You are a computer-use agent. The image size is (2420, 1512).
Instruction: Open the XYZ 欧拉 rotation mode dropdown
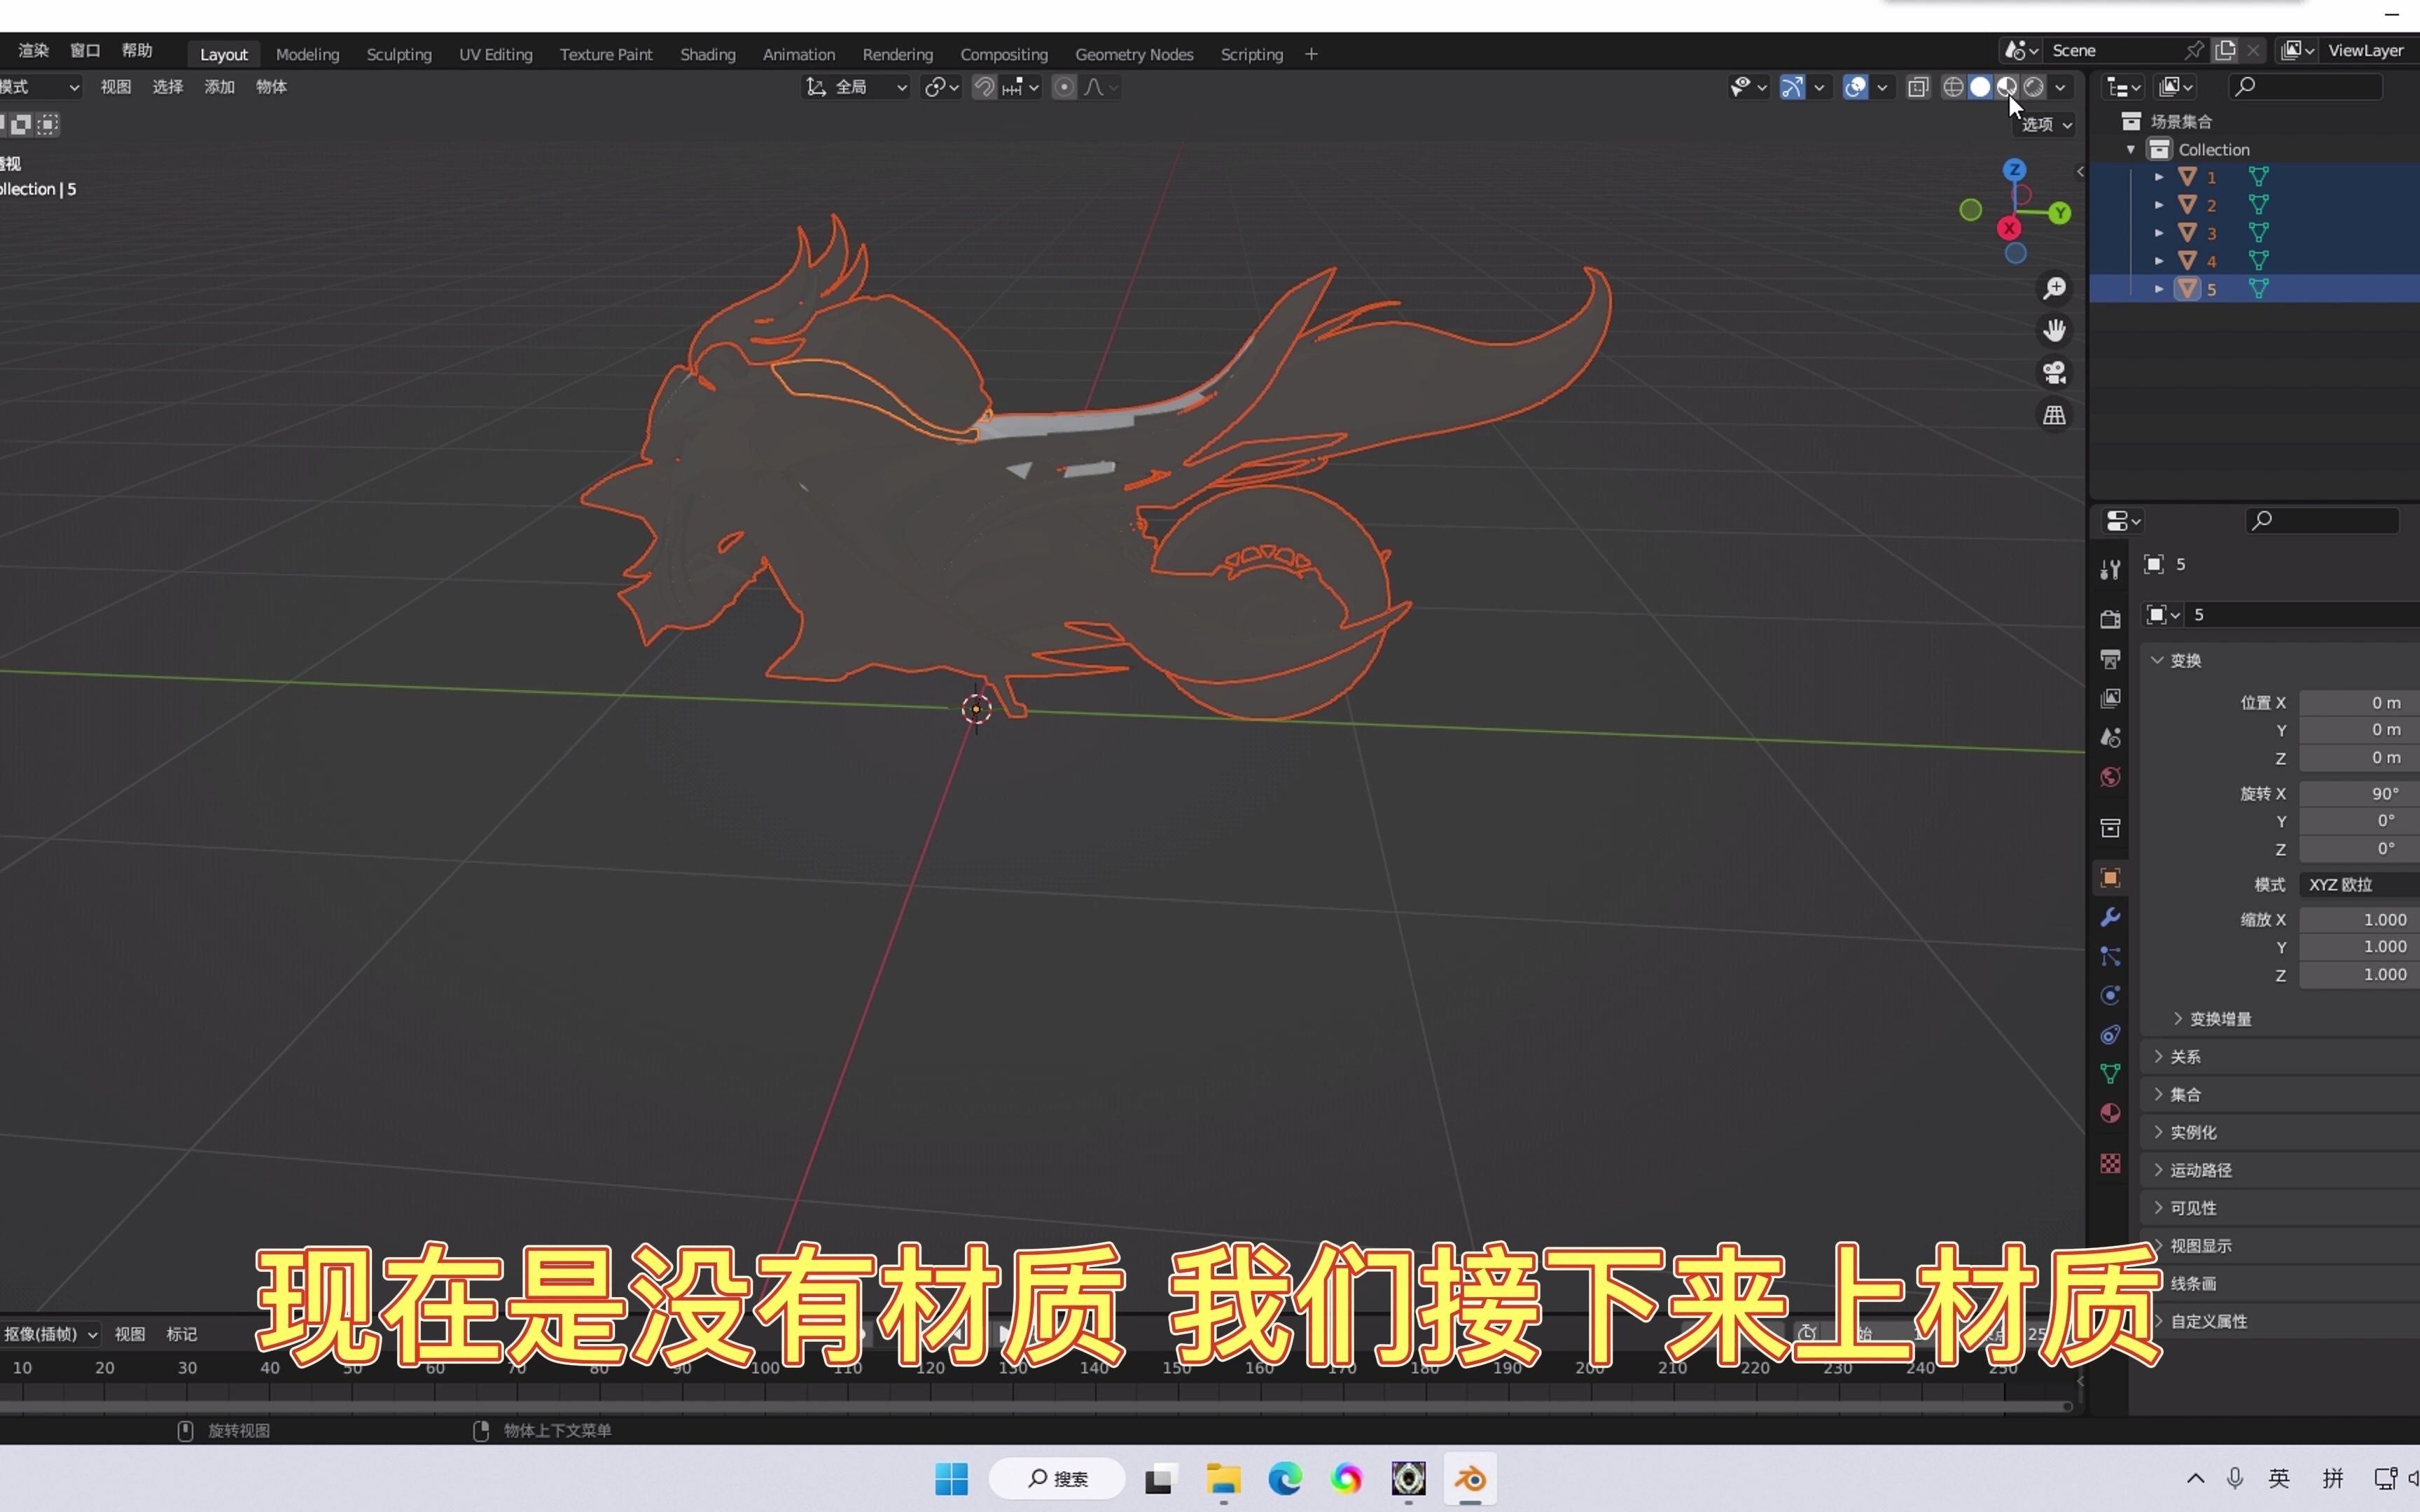click(x=2359, y=885)
